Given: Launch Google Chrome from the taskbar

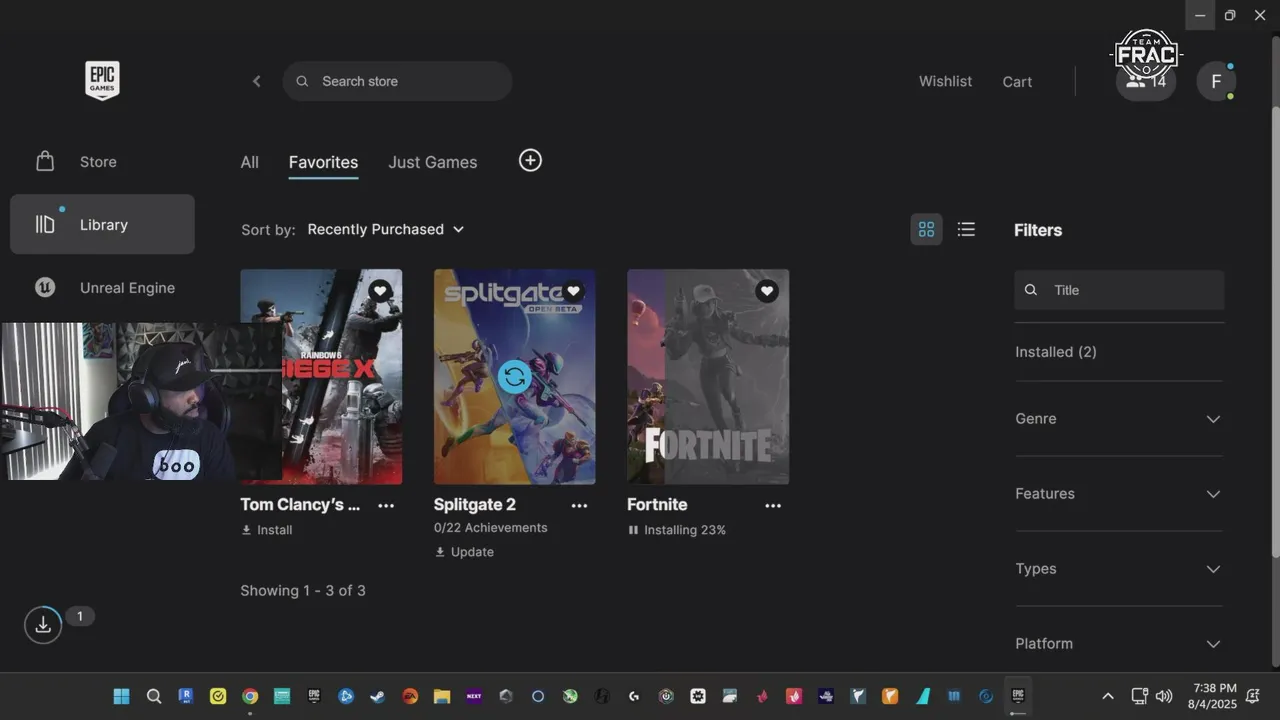Looking at the screenshot, I should click(250, 696).
